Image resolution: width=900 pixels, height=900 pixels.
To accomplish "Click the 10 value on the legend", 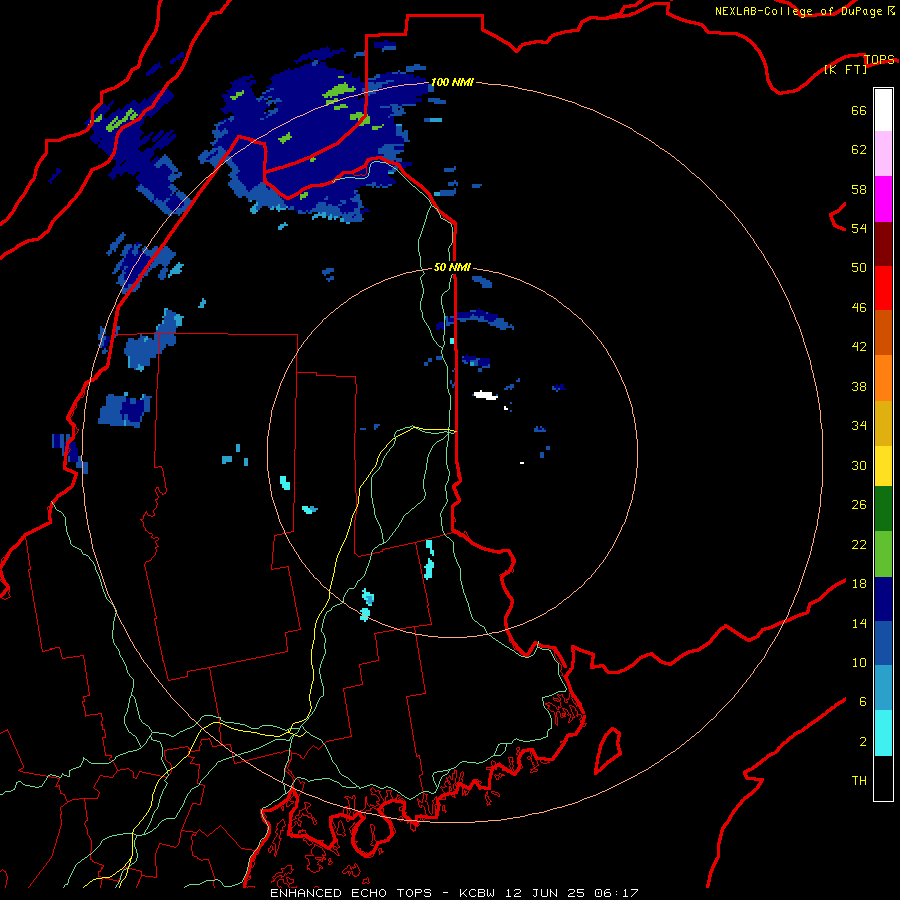I will click(859, 662).
